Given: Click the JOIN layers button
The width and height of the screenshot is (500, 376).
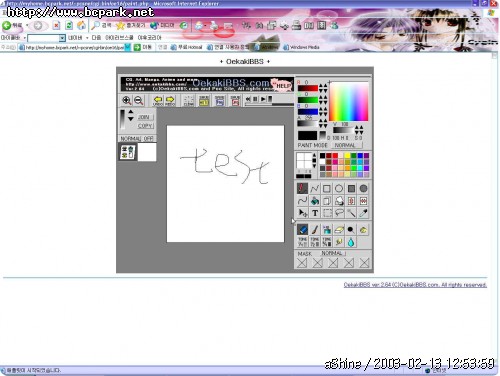Looking at the screenshot, I should (x=144, y=117).
